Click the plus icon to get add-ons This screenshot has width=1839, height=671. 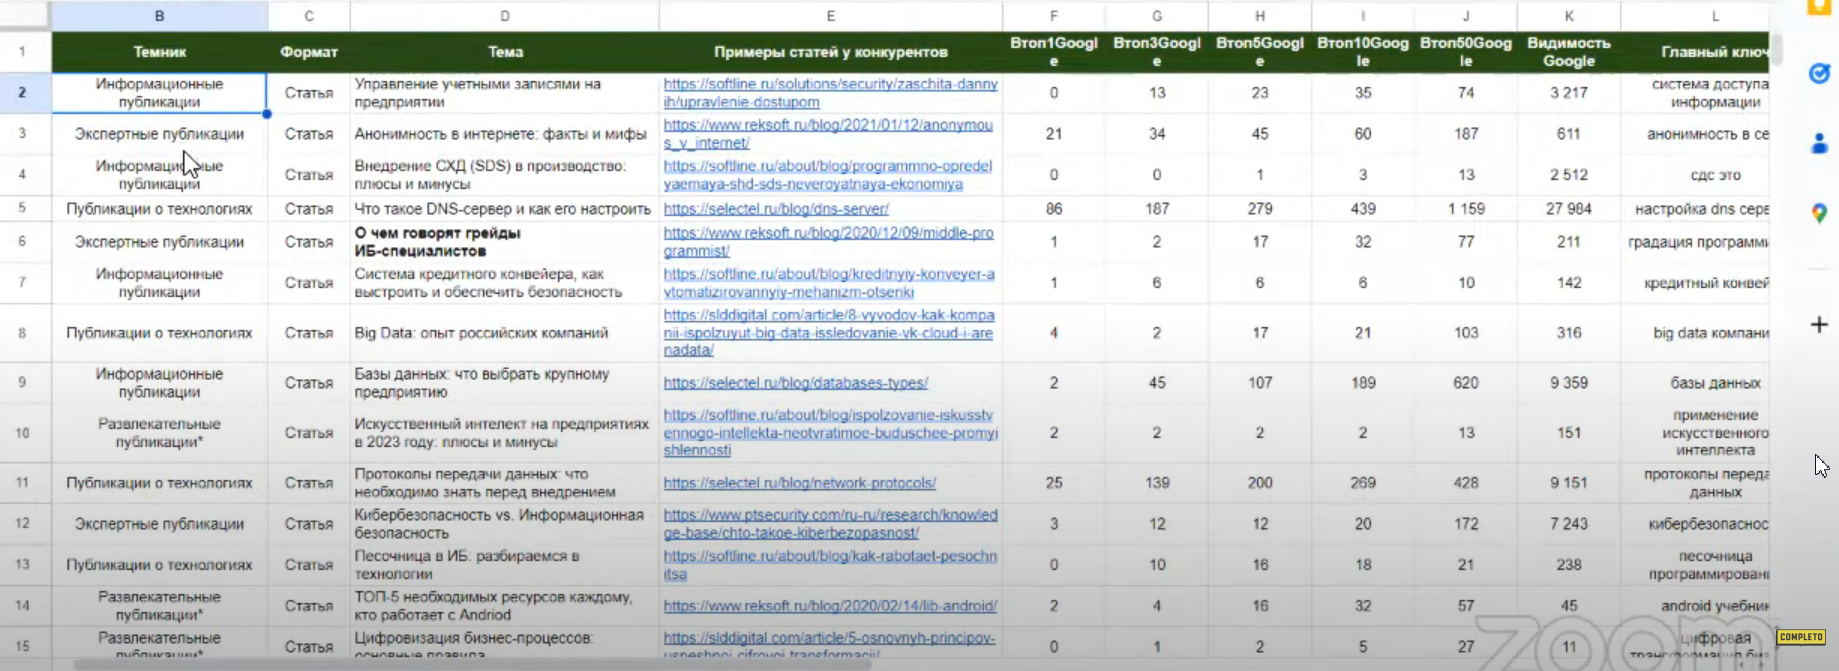point(1819,325)
